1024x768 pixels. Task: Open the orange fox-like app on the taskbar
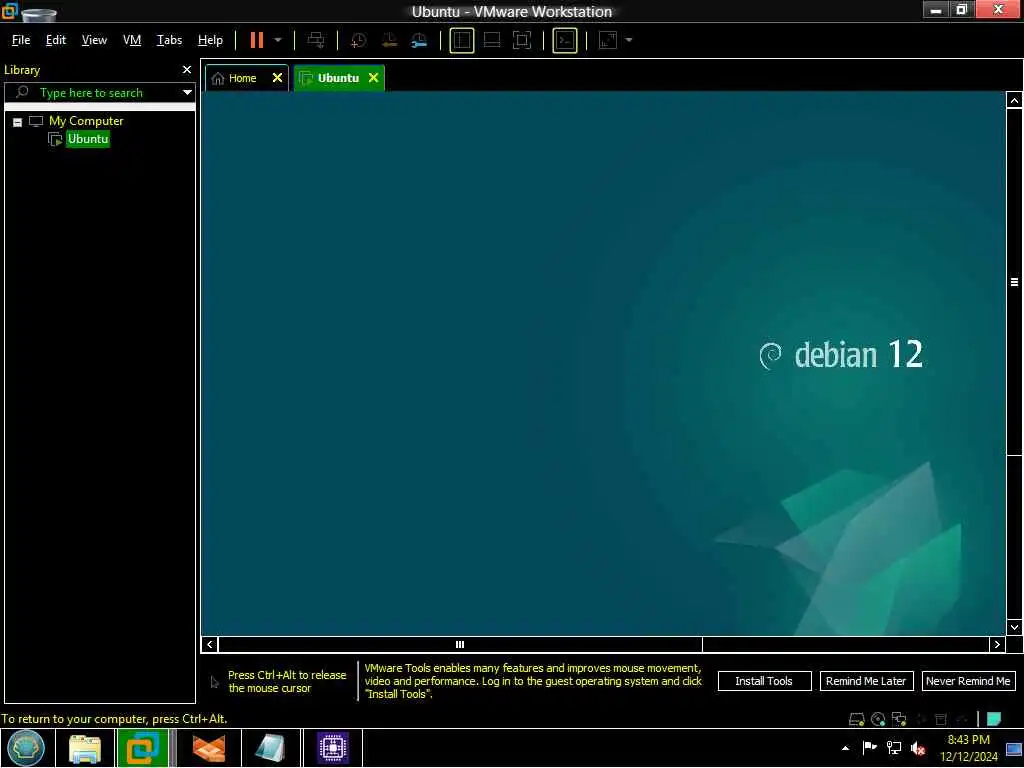209,748
